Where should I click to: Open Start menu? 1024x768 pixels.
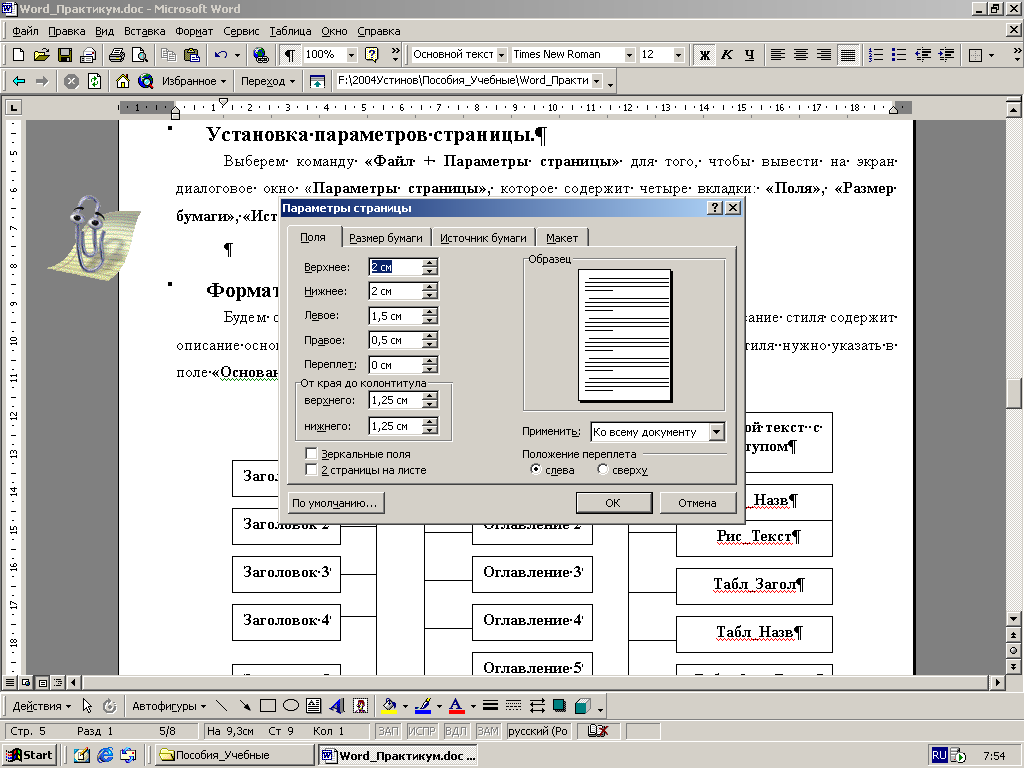[x=29, y=755]
